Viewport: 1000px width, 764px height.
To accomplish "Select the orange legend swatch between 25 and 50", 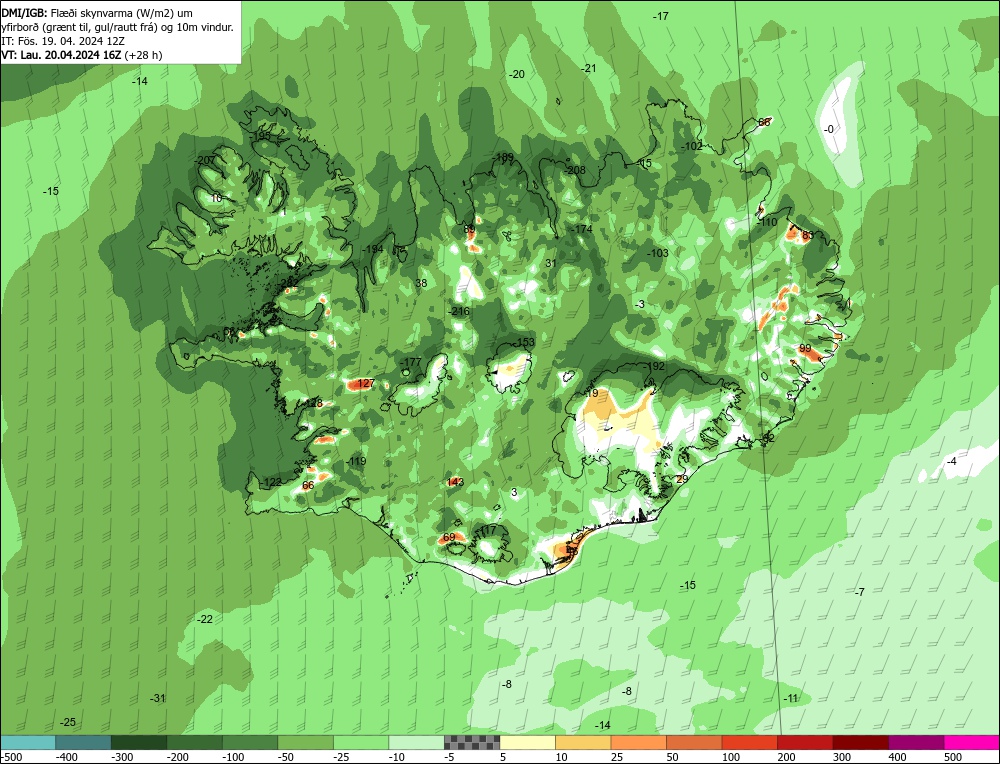I will tap(638, 742).
